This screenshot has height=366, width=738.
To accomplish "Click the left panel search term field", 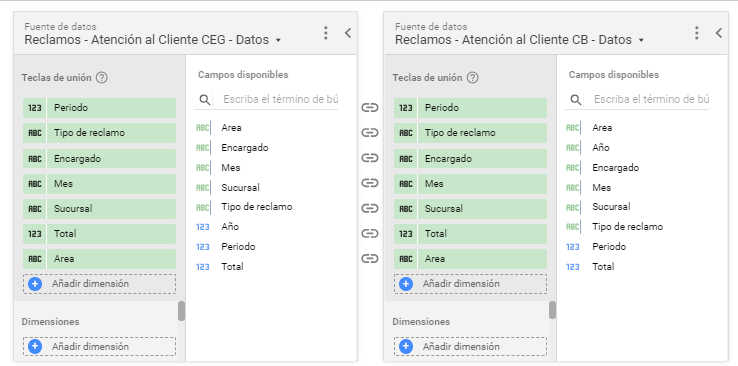I will pyautogui.click(x=280, y=100).
